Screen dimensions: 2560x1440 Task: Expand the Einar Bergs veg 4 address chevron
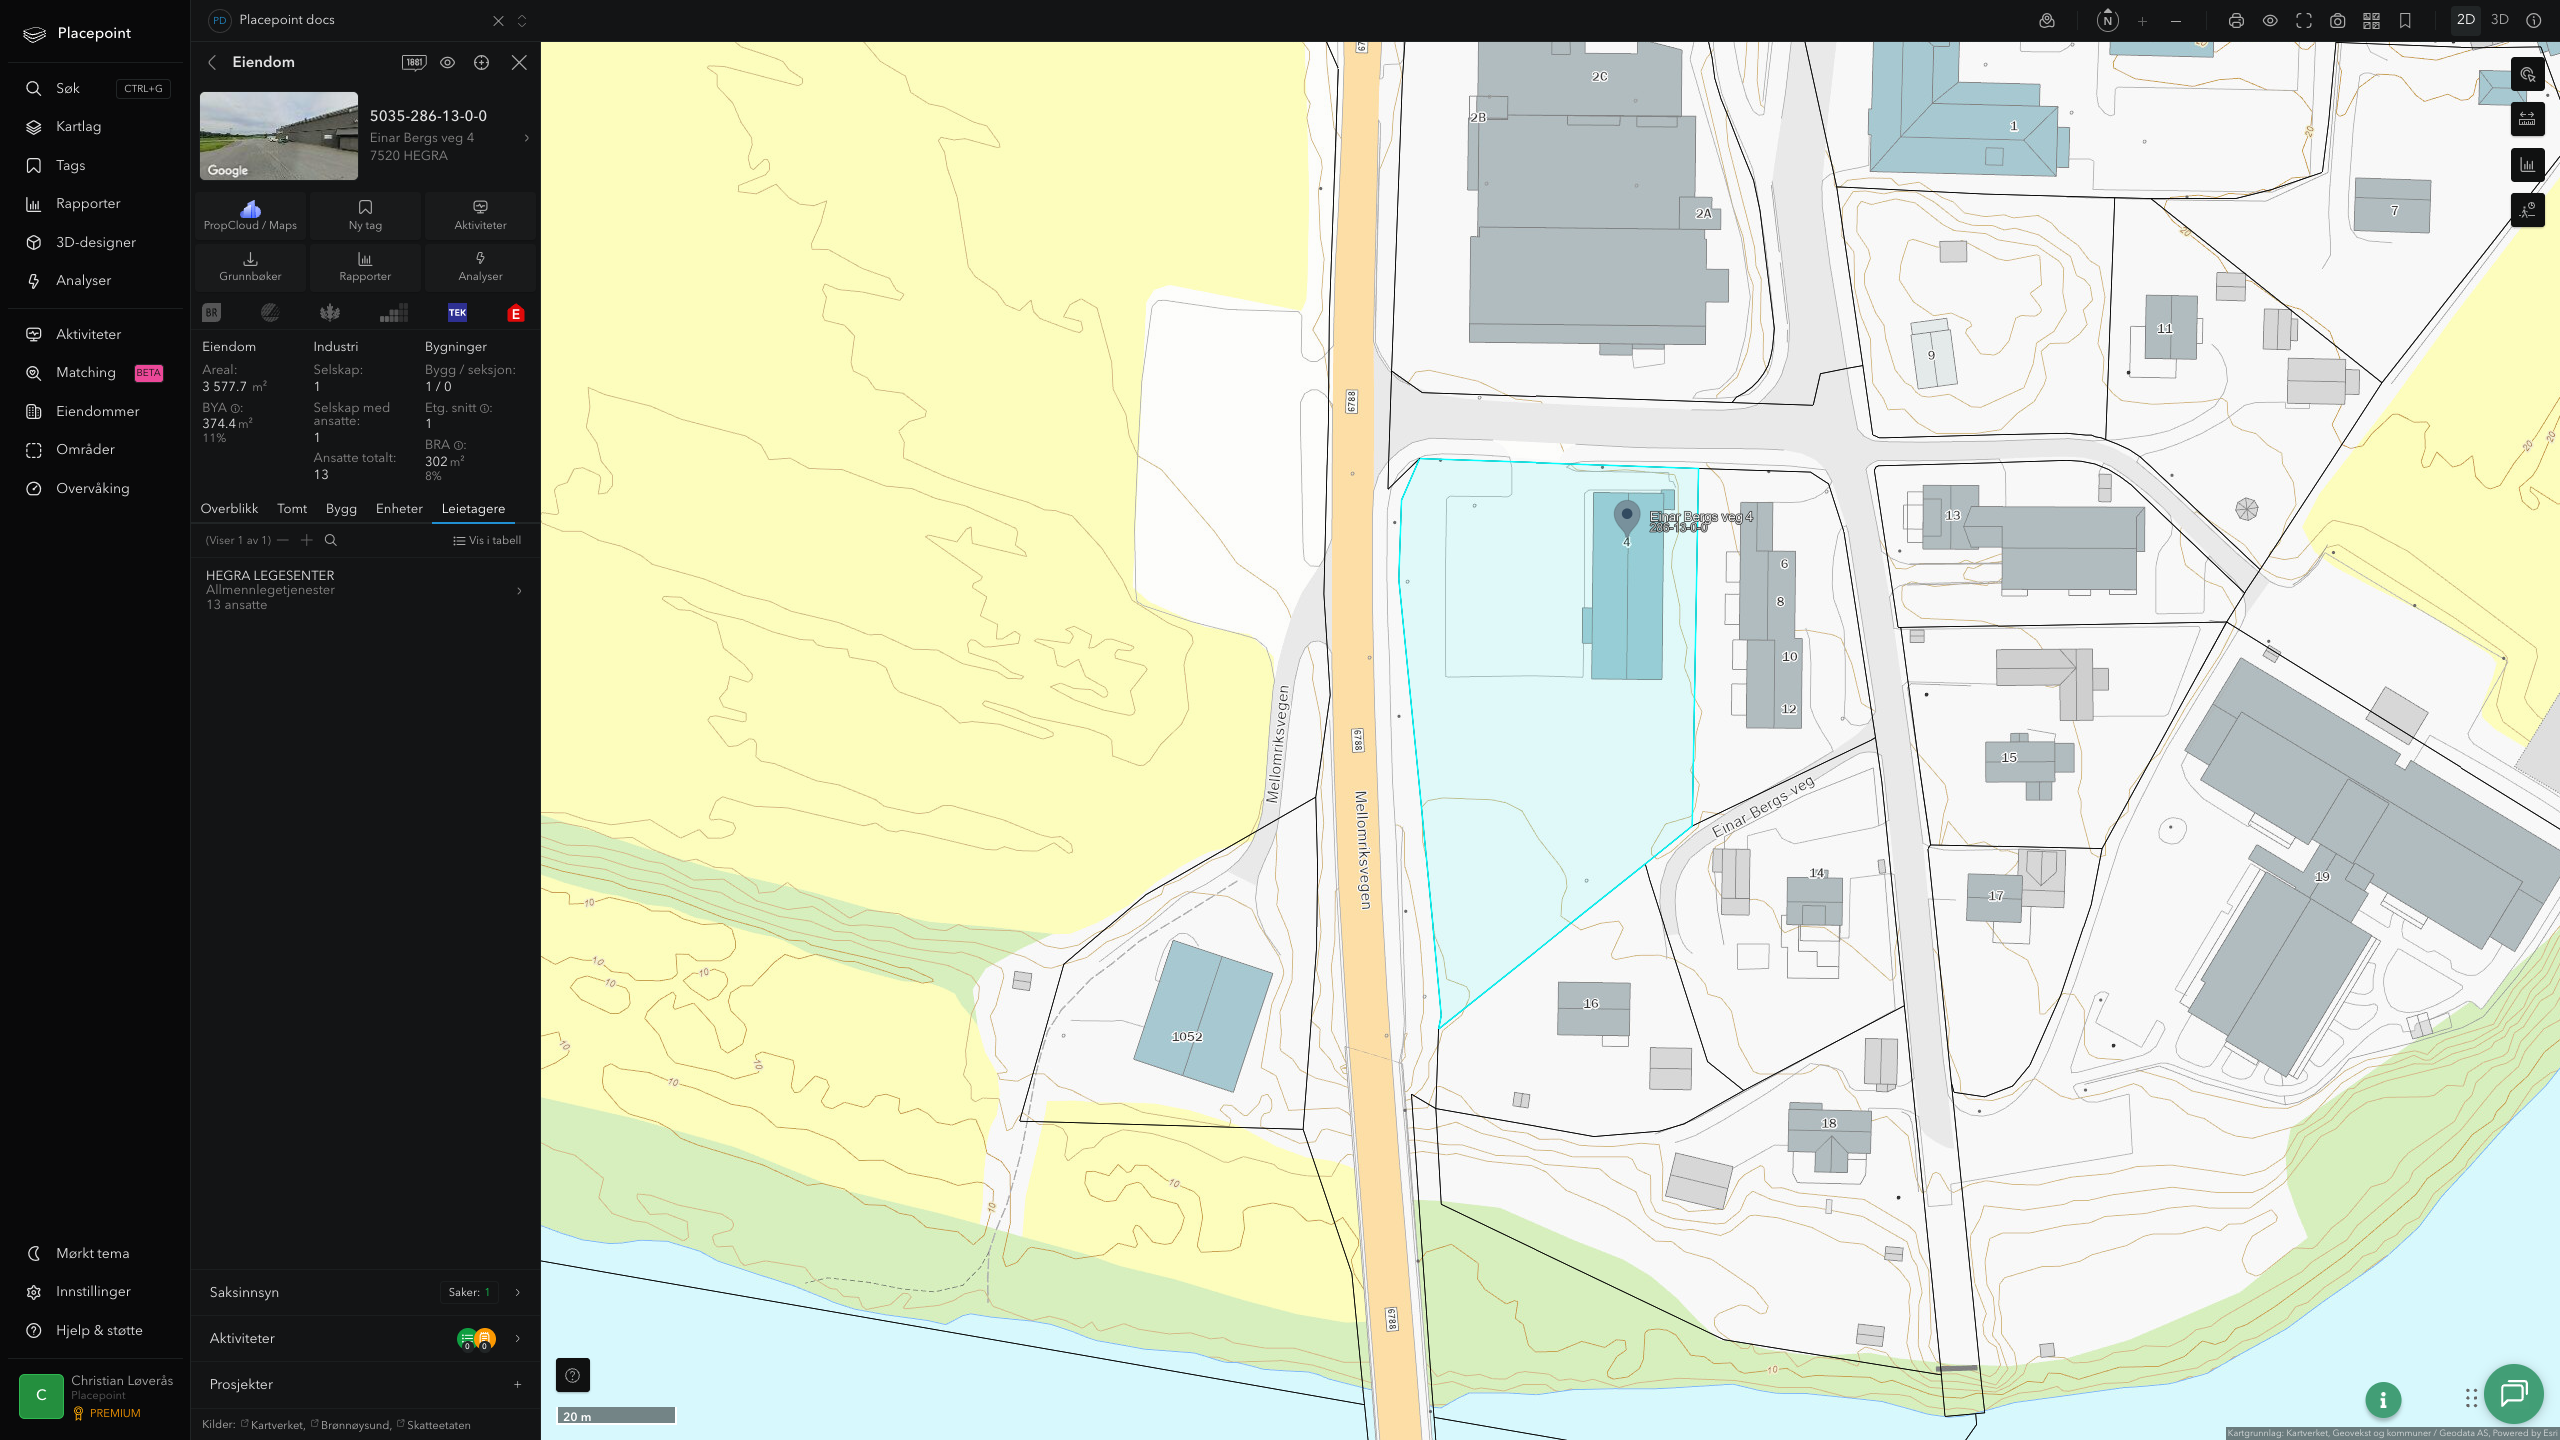click(527, 138)
